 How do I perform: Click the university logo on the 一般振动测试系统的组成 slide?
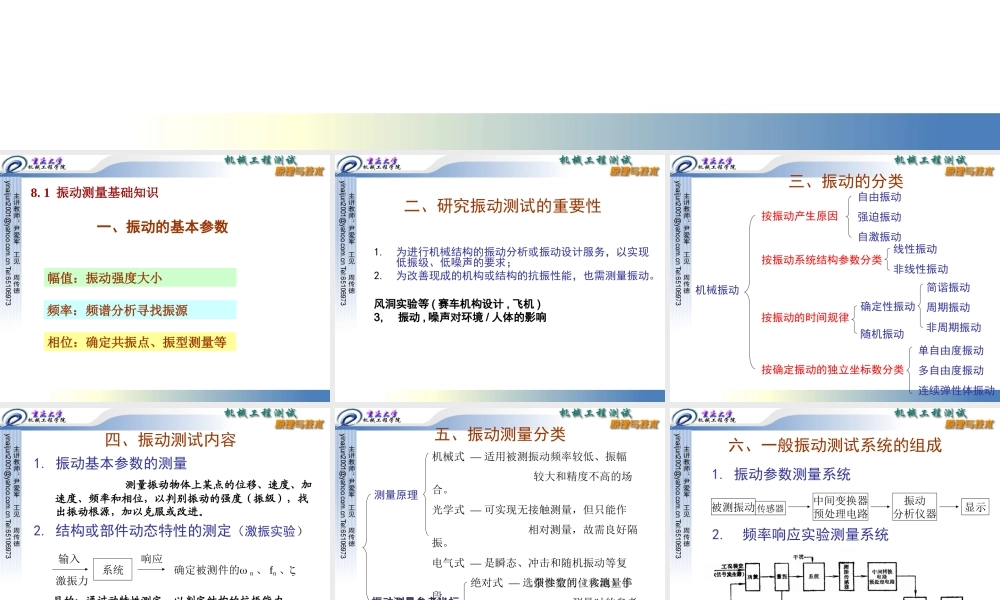[x=703, y=418]
